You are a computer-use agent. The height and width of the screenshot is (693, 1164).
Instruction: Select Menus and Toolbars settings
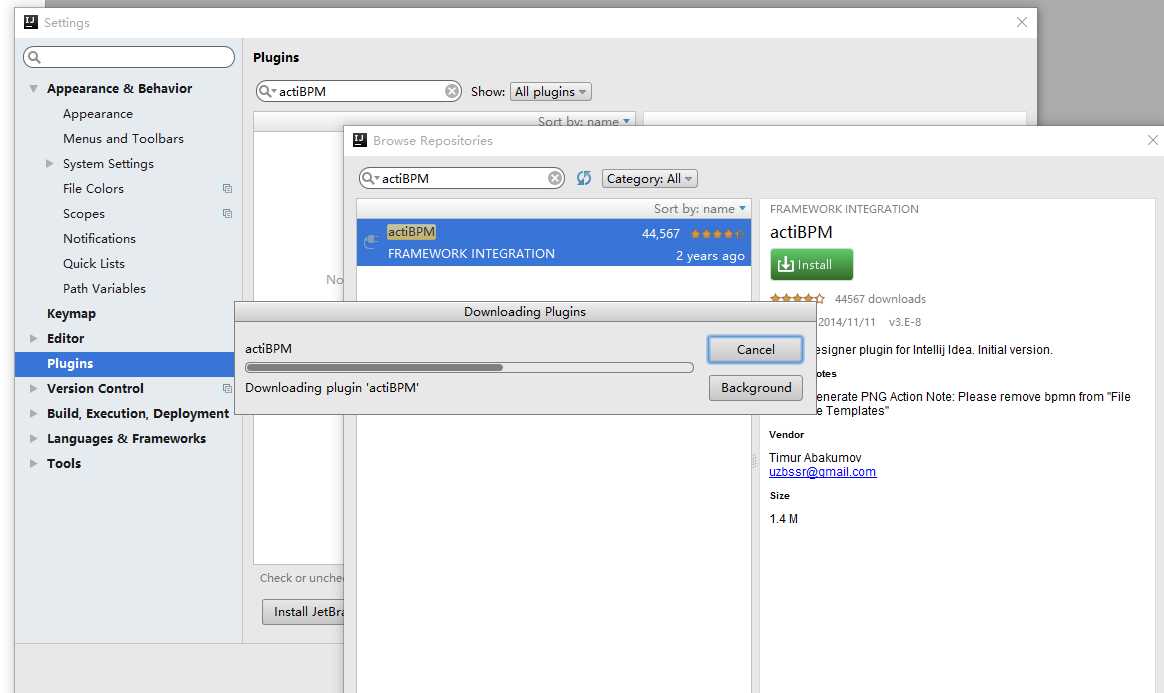[123, 139]
